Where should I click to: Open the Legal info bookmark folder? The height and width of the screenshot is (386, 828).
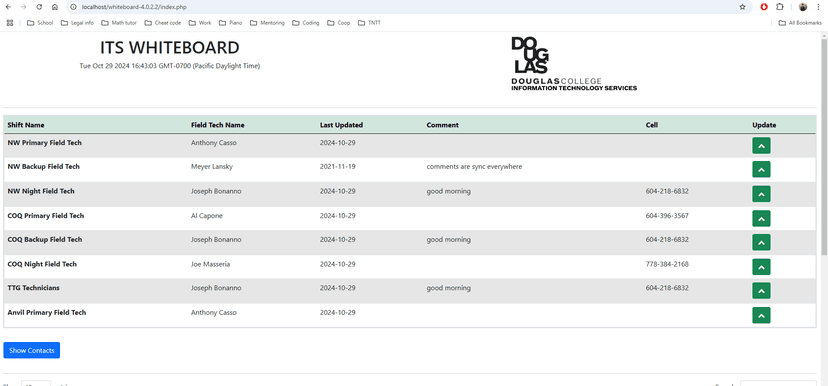click(77, 23)
